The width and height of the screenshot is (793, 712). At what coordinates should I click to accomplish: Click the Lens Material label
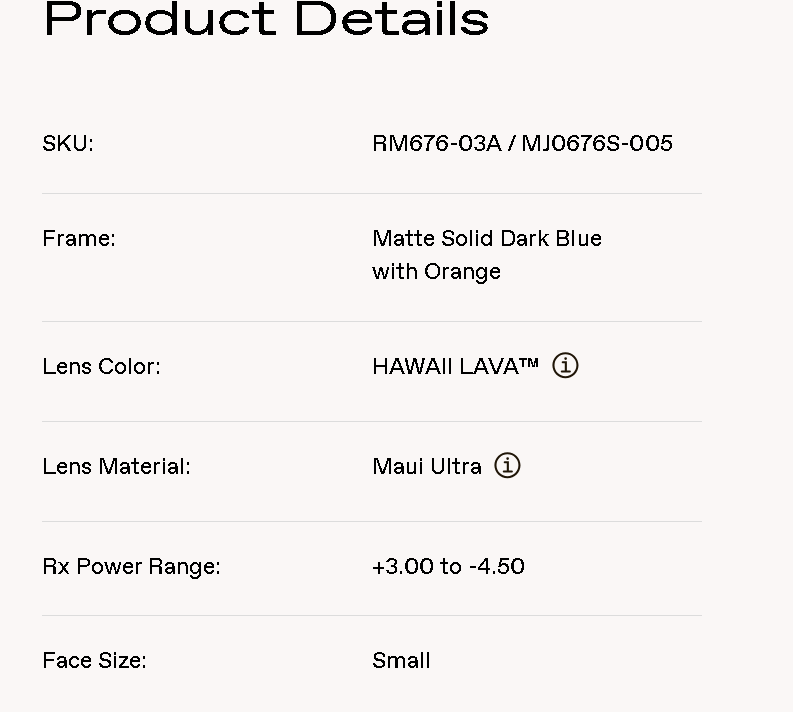click(116, 466)
